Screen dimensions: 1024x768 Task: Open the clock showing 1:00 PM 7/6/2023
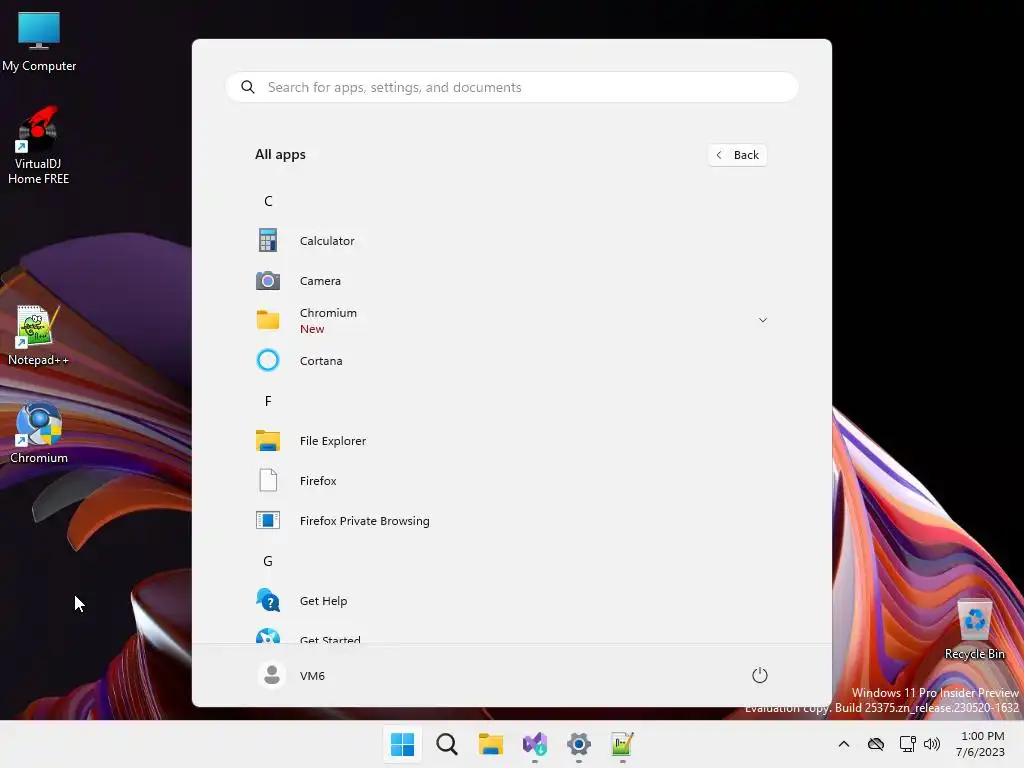coord(981,744)
